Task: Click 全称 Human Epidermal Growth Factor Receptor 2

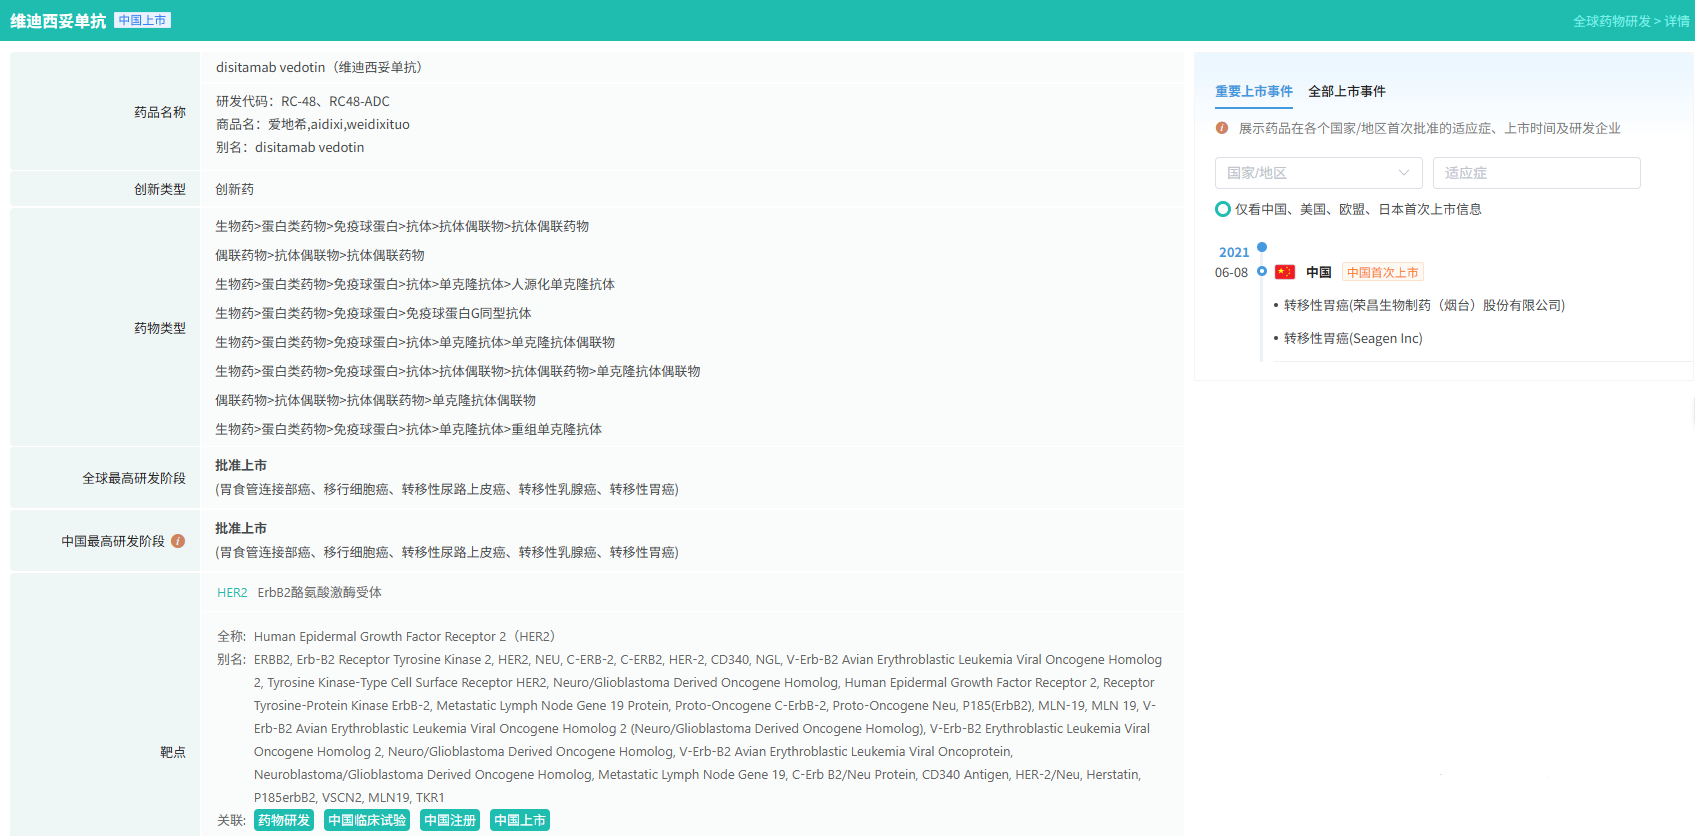Action: (386, 636)
